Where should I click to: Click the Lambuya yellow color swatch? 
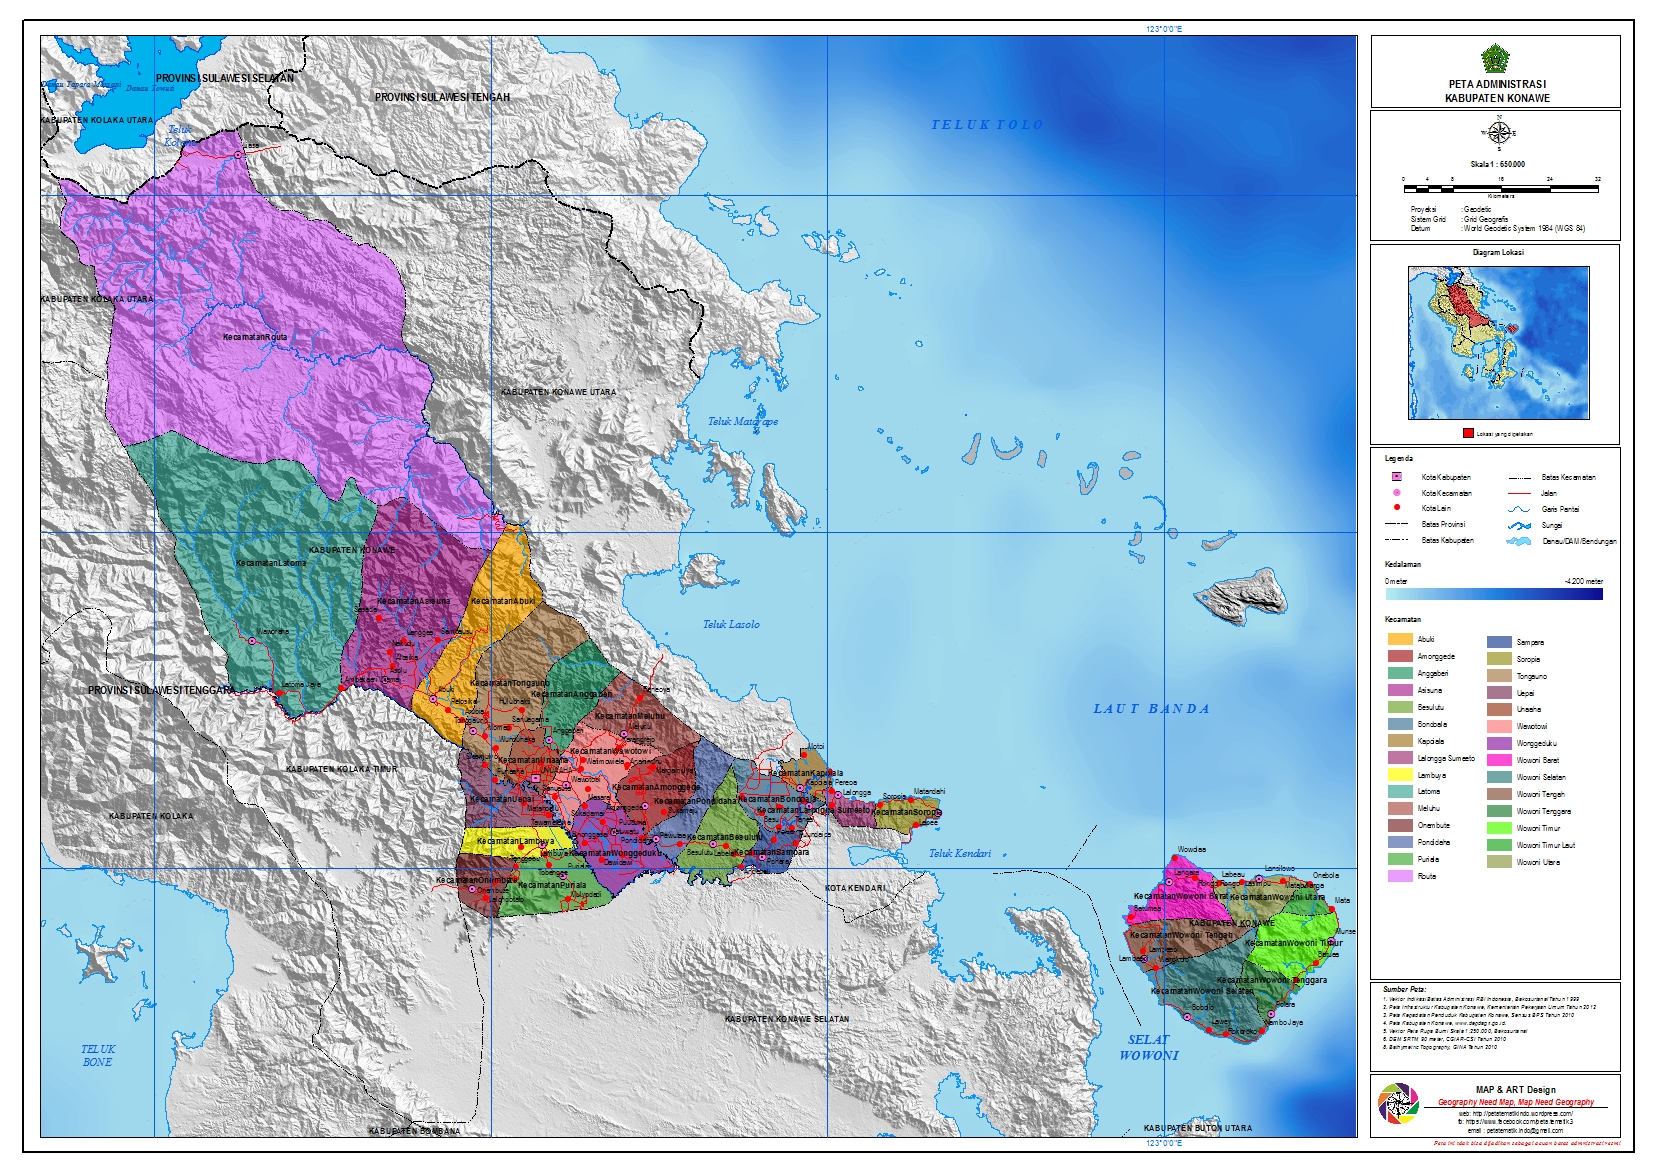tap(1400, 775)
